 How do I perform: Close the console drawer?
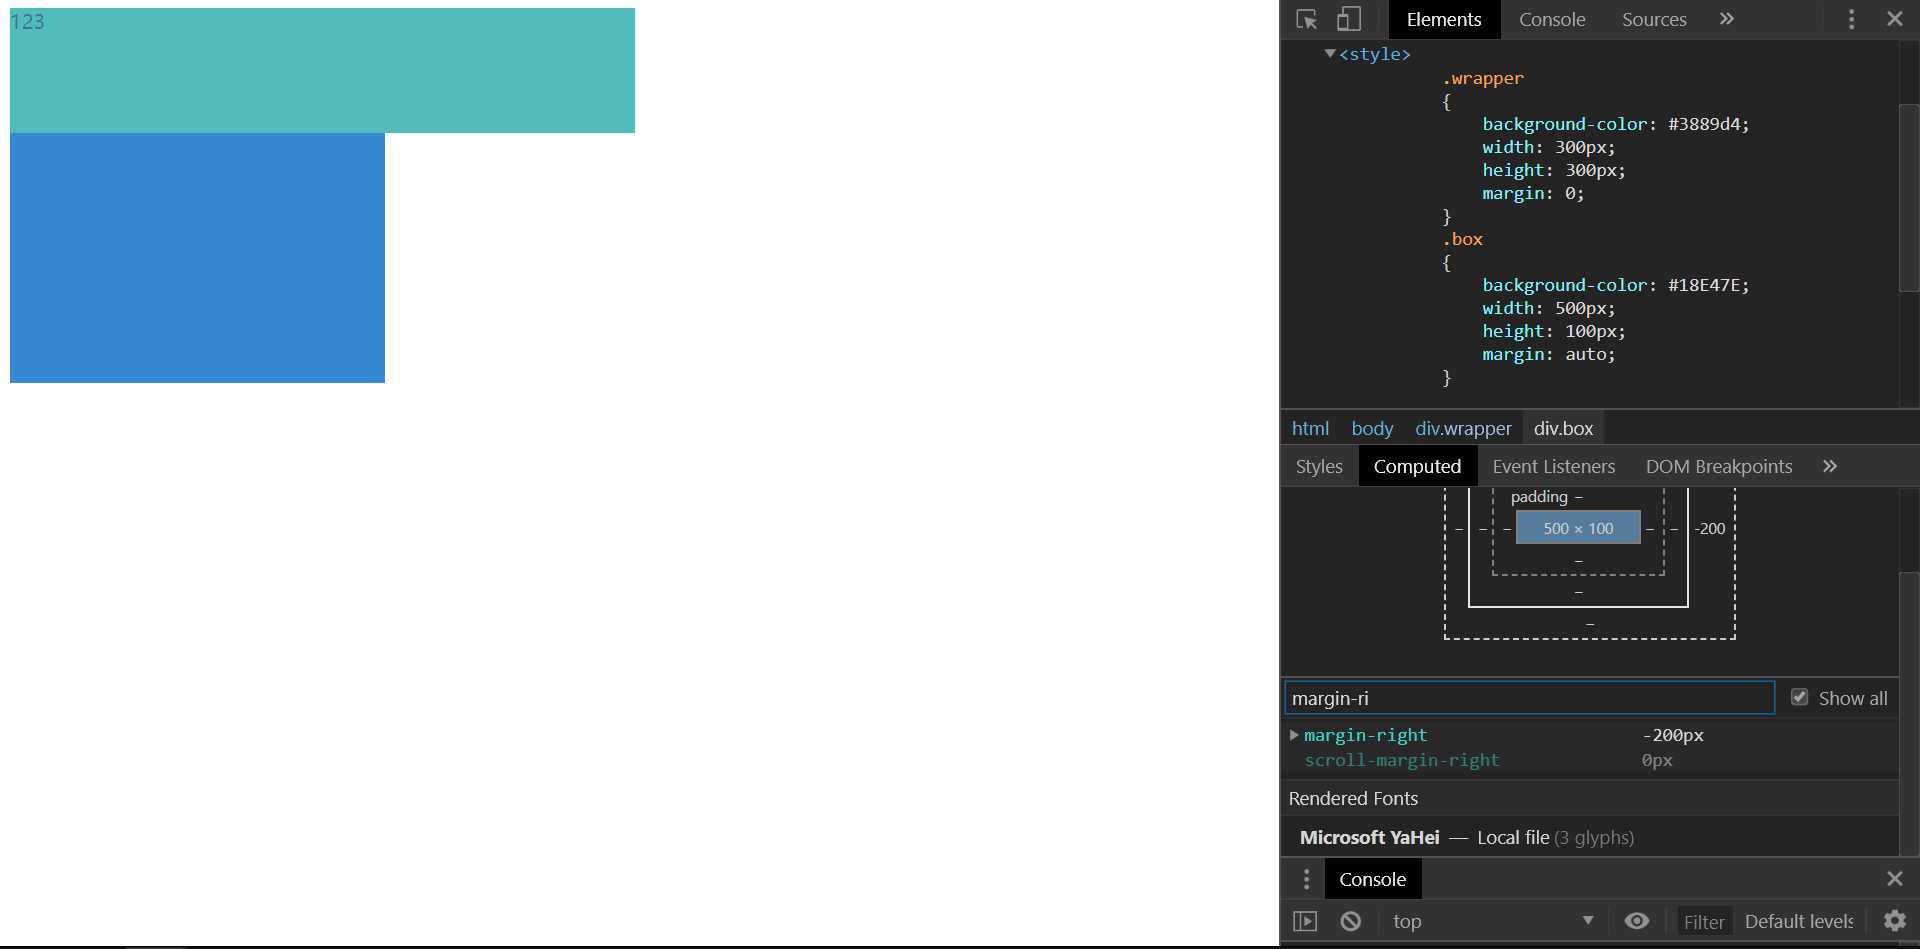pos(1894,878)
